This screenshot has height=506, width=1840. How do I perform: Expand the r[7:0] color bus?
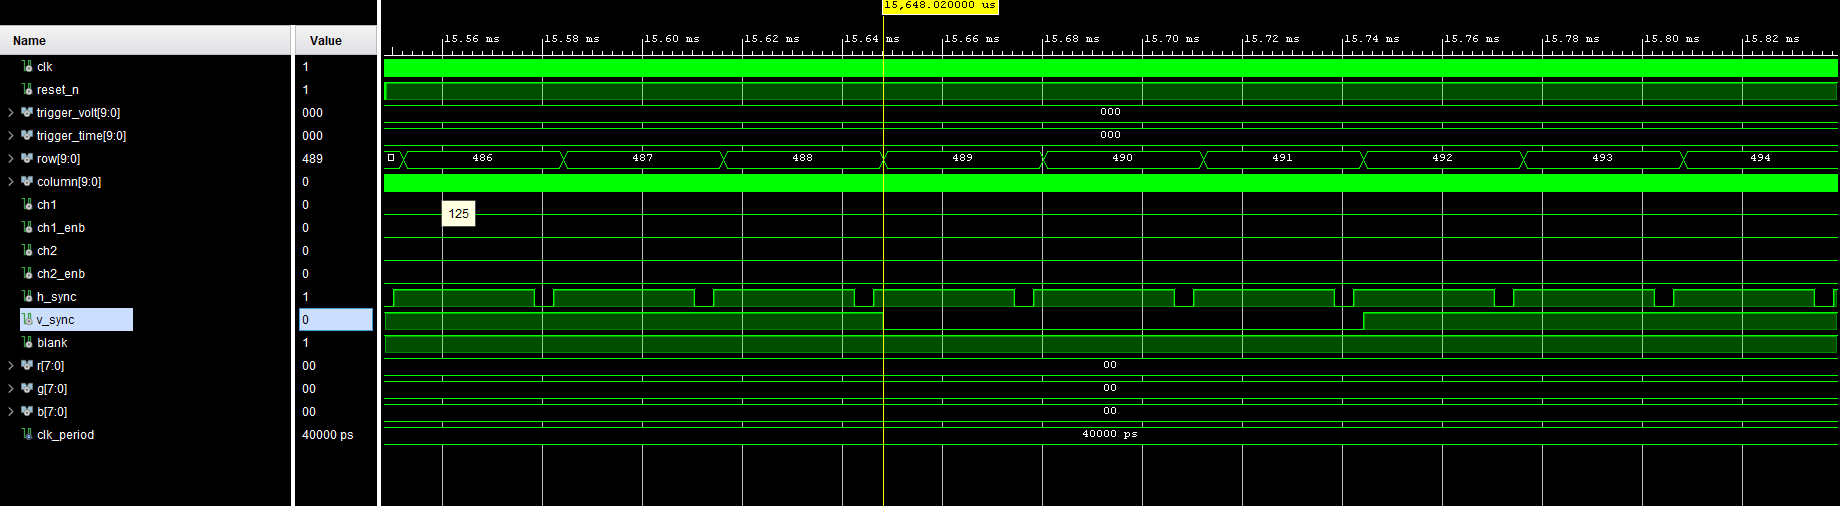(x=11, y=365)
